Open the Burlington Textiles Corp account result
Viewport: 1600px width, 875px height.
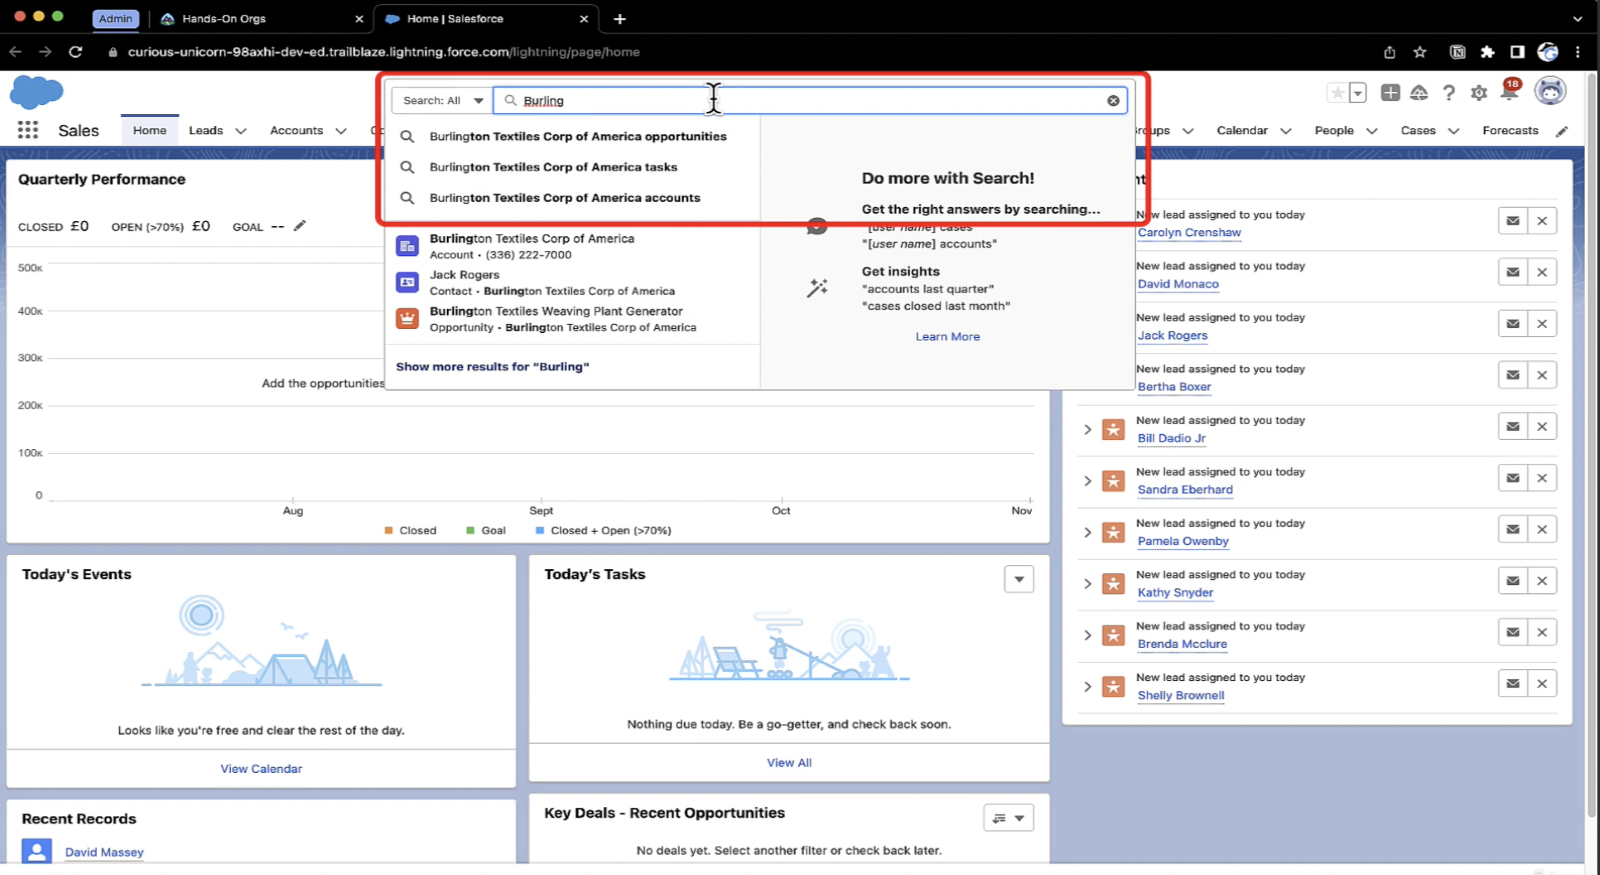(573, 247)
